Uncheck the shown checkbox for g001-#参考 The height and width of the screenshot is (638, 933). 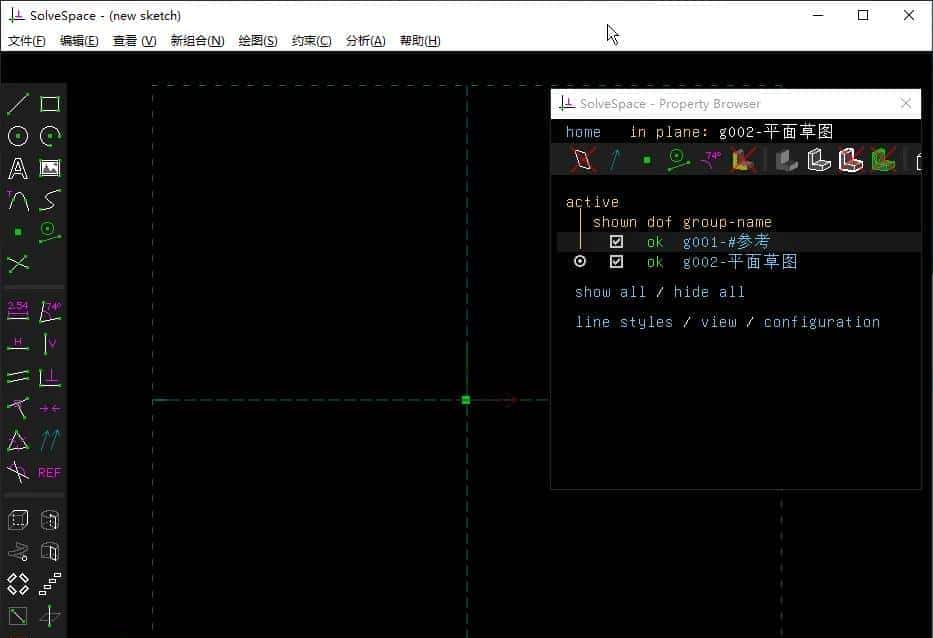(x=616, y=241)
